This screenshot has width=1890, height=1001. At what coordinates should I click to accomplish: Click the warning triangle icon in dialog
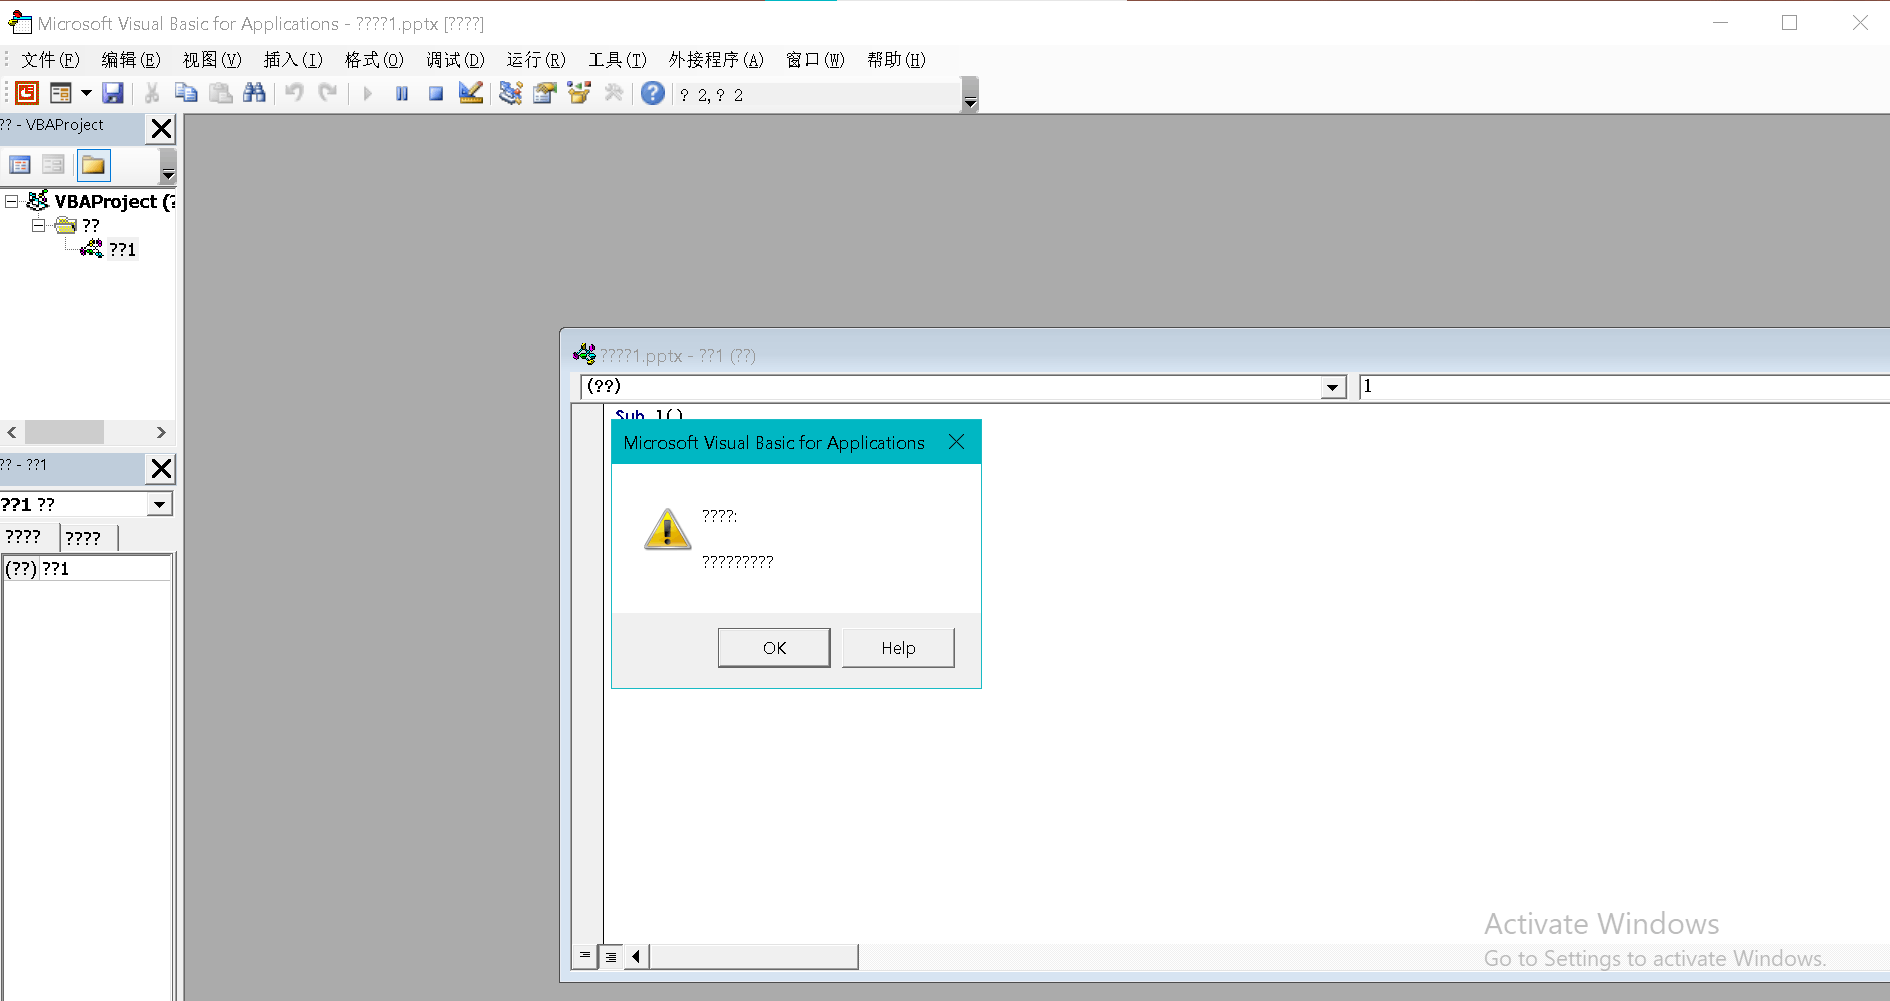[668, 529]
